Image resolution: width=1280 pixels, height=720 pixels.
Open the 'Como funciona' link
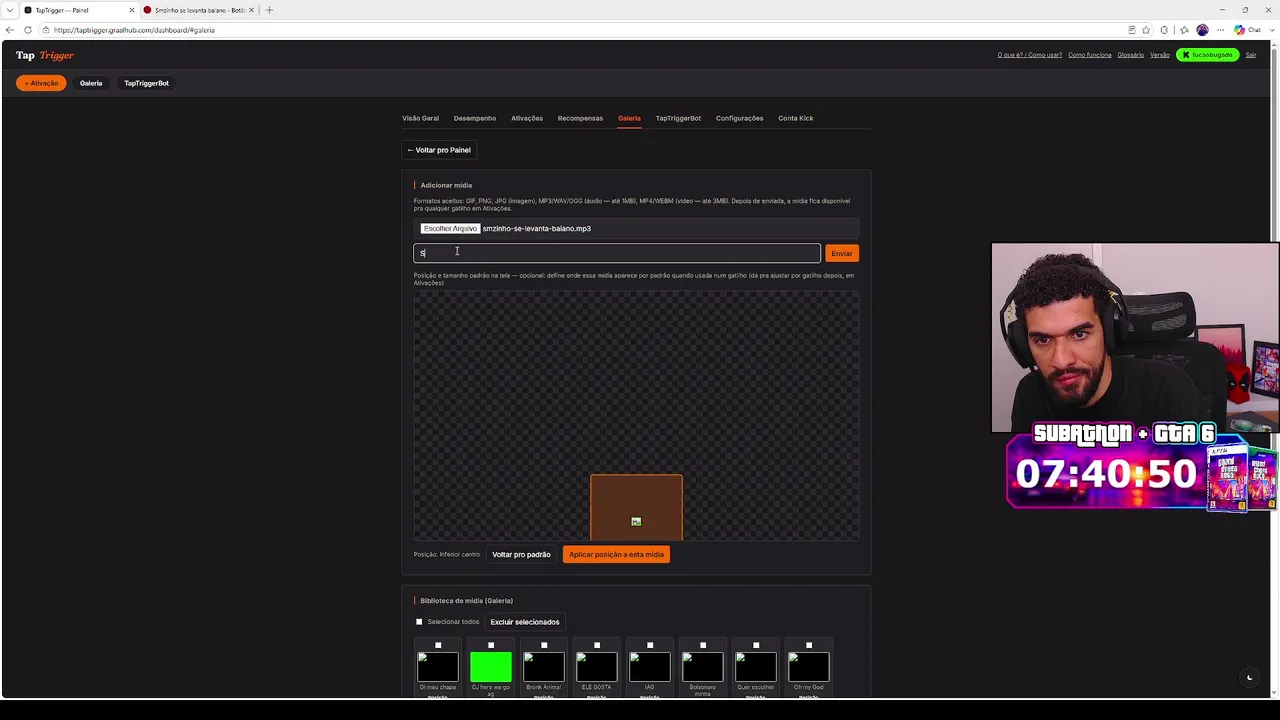(1090, 55)
